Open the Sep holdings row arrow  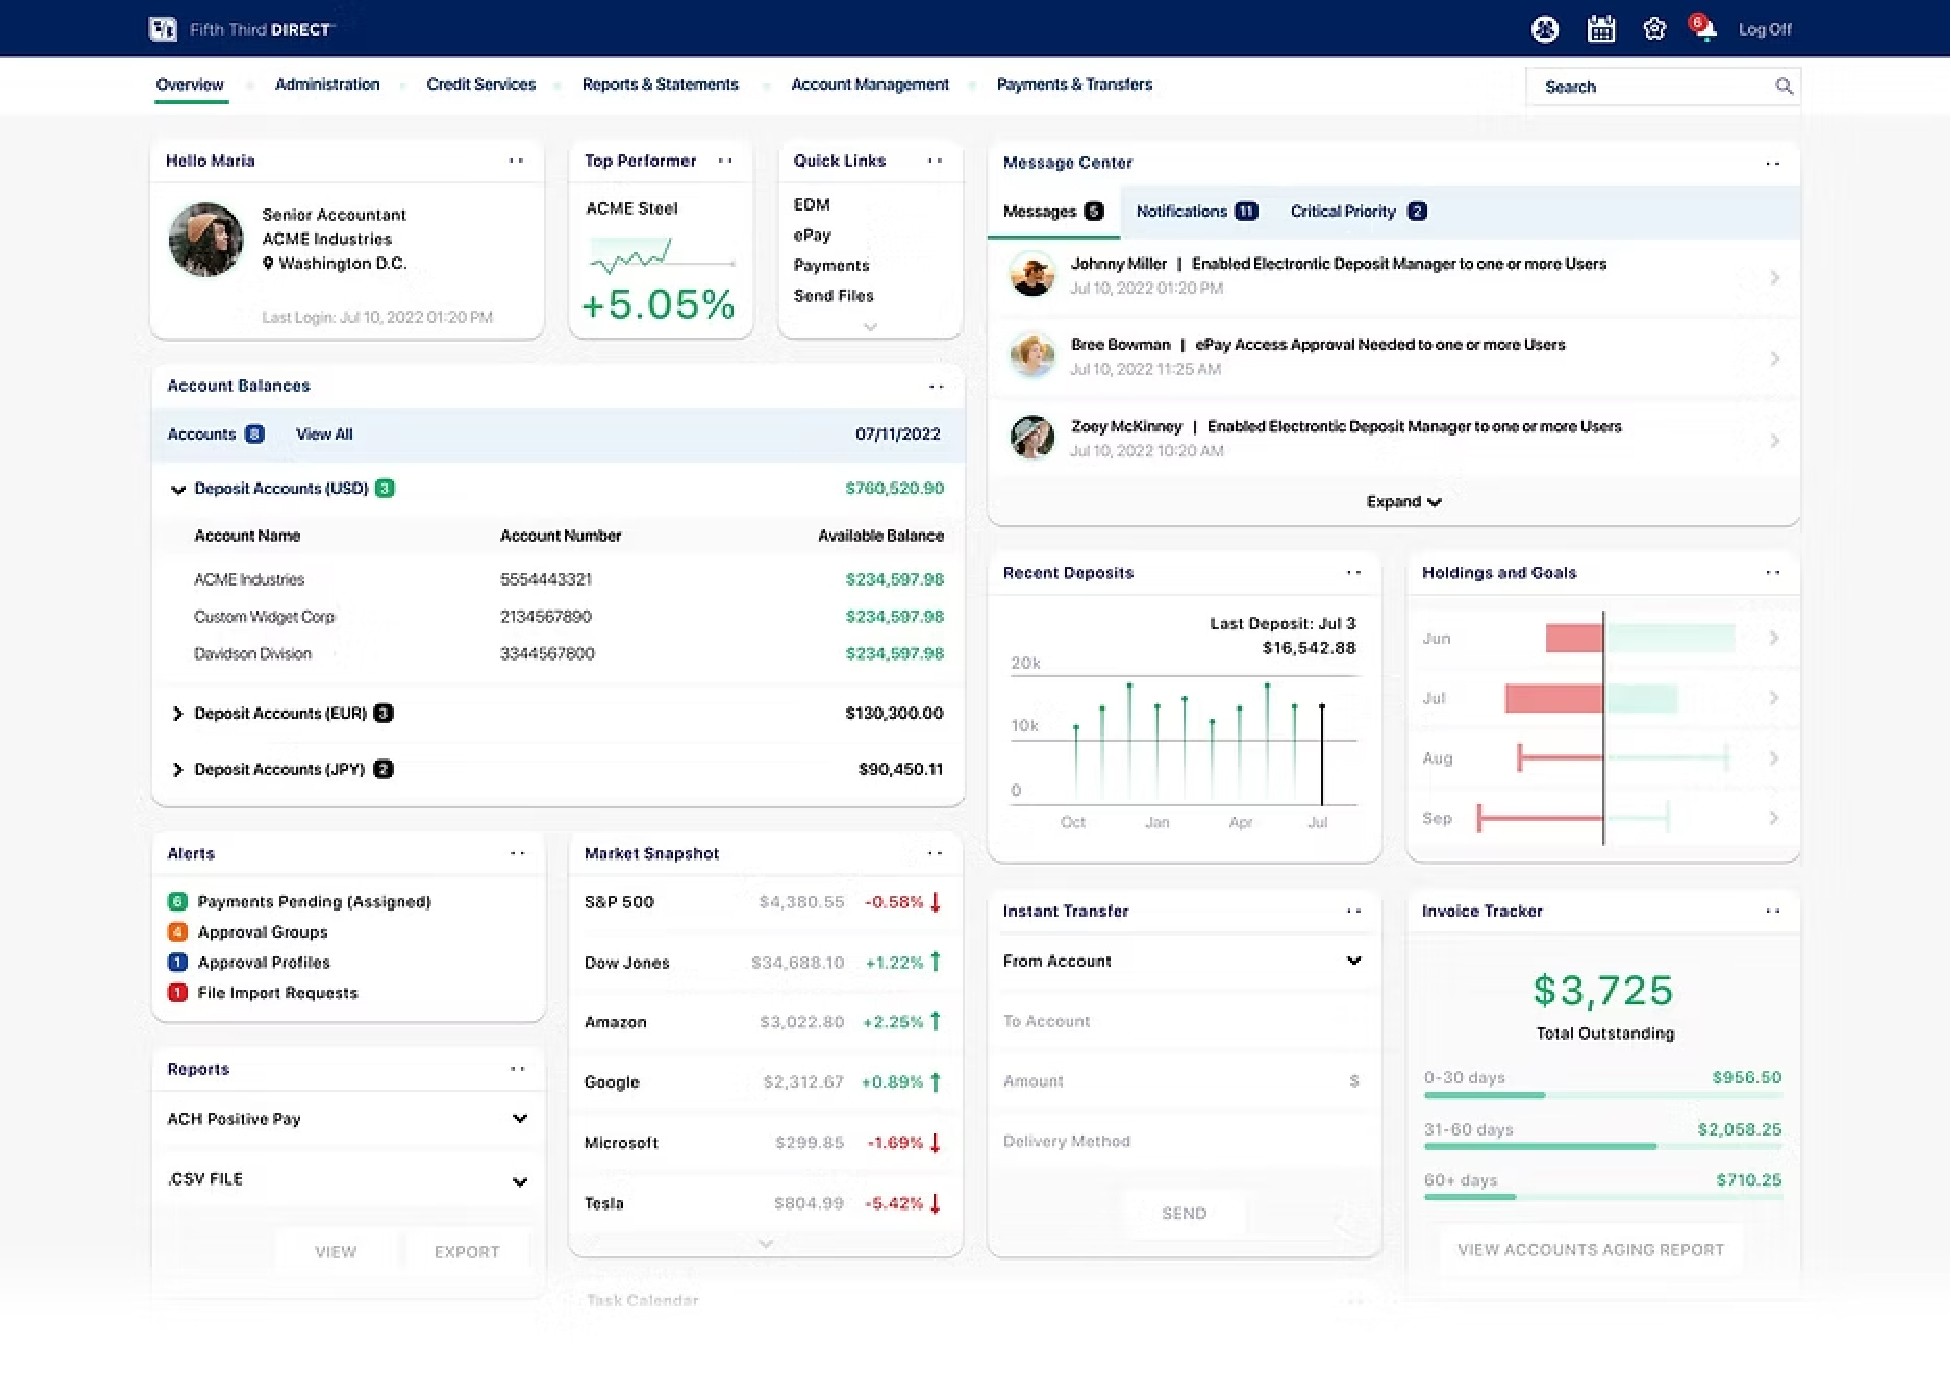pos(1774,818)
